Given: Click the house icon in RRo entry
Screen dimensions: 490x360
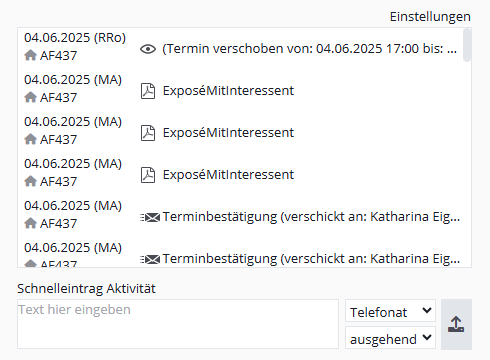Looking at the screenshot, I should coord(31,55).
